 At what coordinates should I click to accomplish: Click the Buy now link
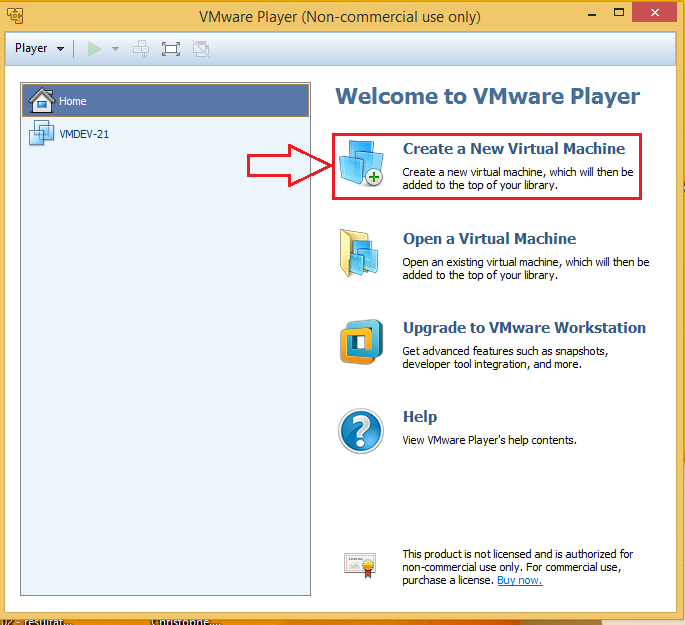[520, 580]
